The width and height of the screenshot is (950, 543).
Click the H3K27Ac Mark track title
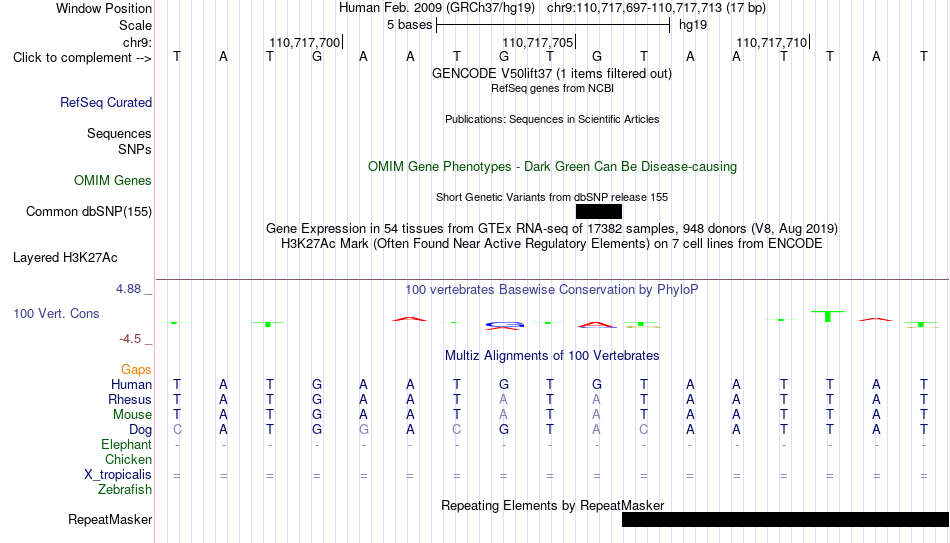point(552,244)
